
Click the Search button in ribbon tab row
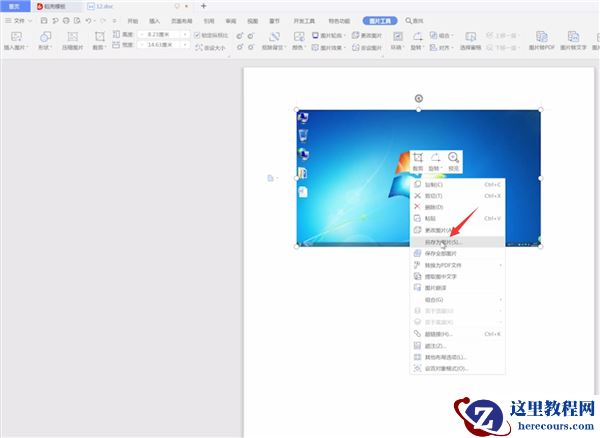[x=414, y=21]
